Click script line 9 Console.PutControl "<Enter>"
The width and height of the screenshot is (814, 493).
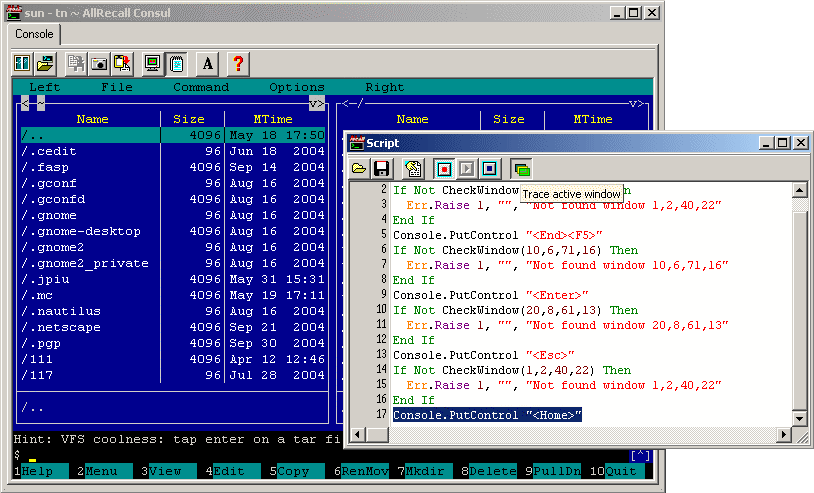[x=491, y=295]
